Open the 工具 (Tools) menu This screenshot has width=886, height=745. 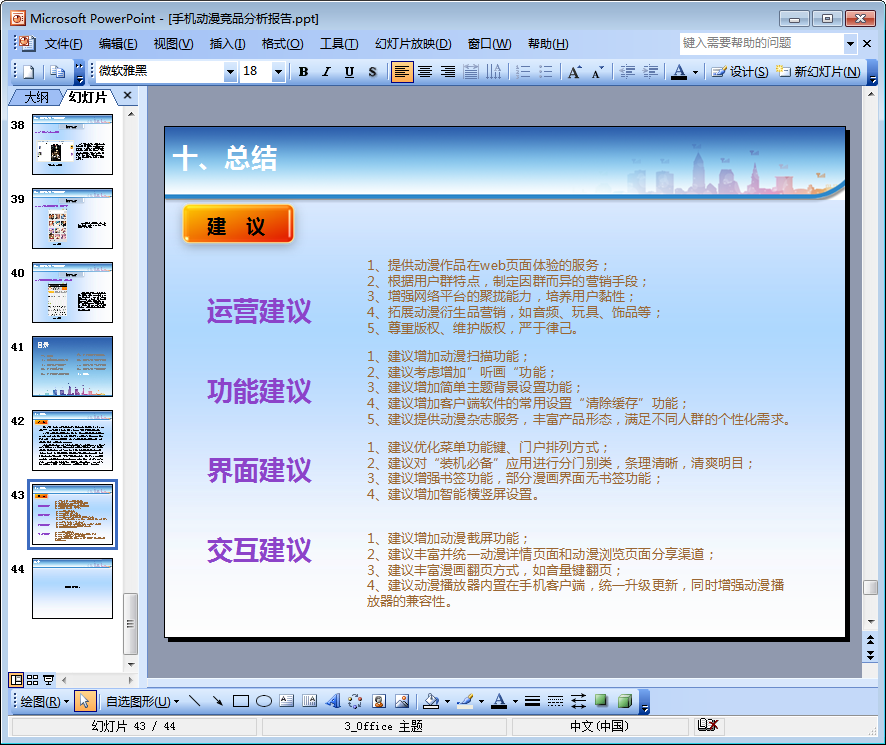point(339,44)
